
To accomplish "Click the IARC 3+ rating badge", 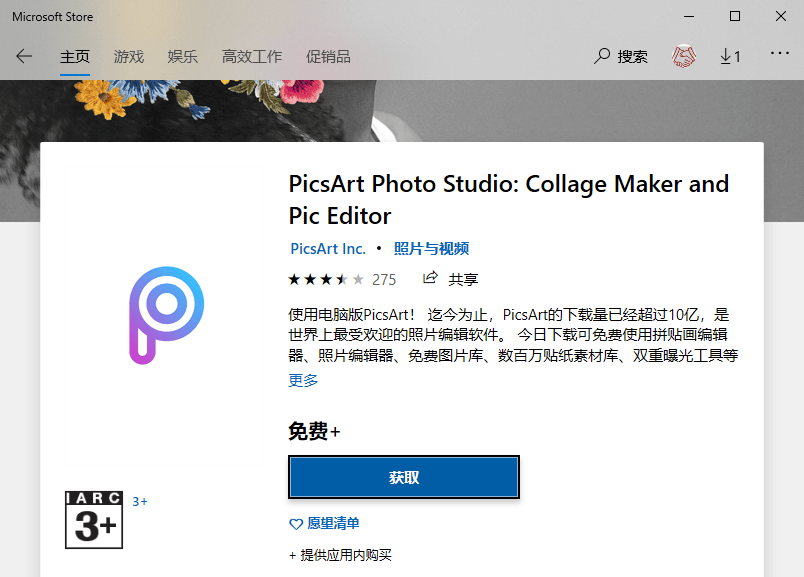I will click(x=94, y=520).
